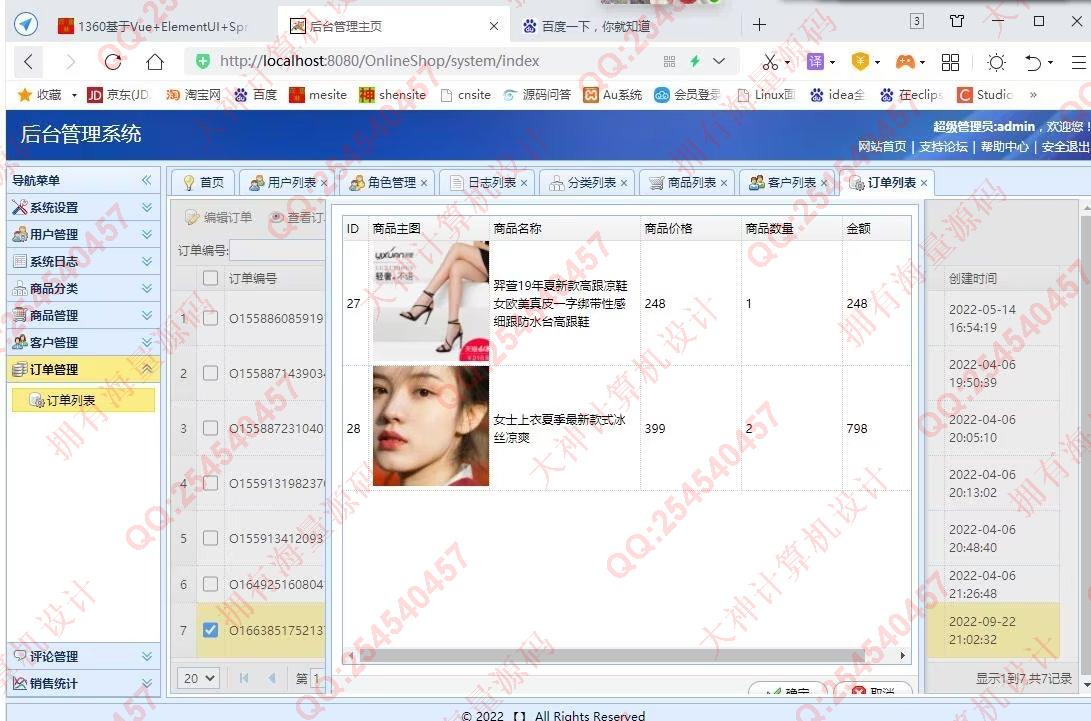The width and height of the screenshot is (1091, 721).
Task: Toggle the brightness sun icon
Action: point(996,62)
